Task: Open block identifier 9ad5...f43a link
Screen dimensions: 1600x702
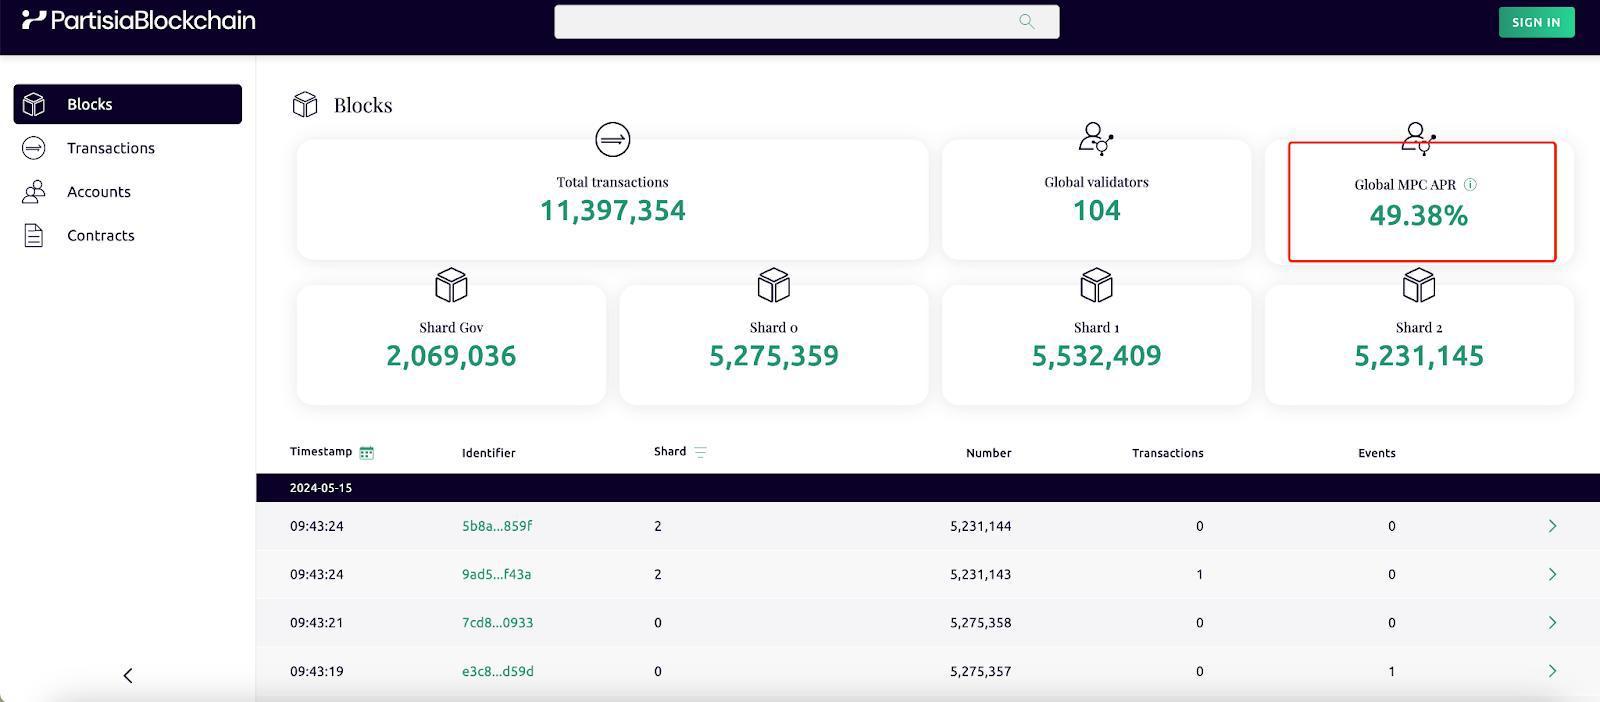Action: point(496,575)
